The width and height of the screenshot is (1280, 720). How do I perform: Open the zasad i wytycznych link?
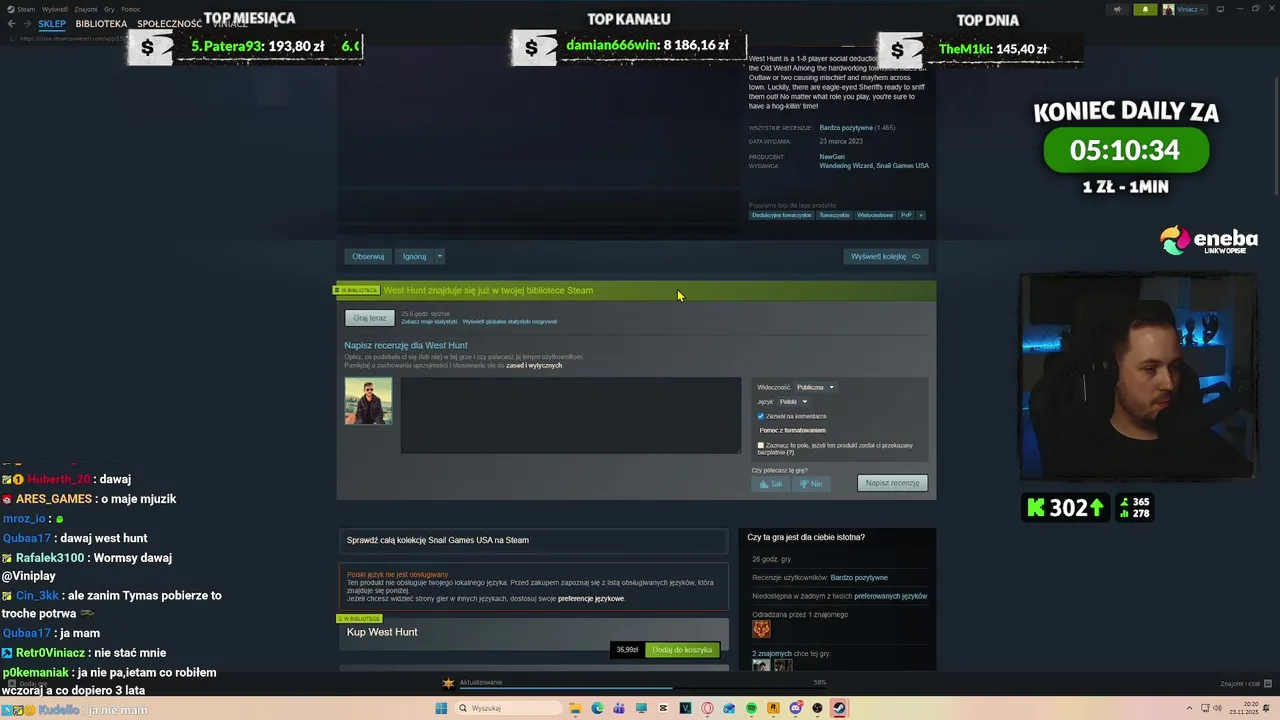[x=534, y=365]
